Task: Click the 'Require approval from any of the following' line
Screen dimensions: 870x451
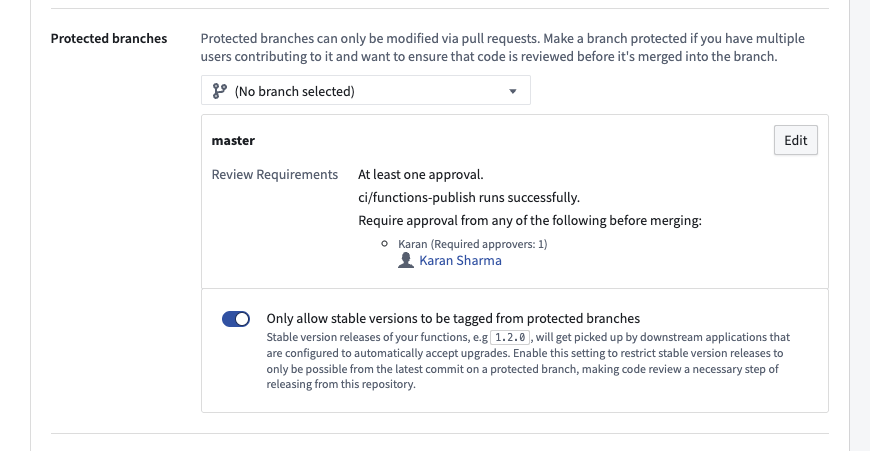Action: coord(530,220)
